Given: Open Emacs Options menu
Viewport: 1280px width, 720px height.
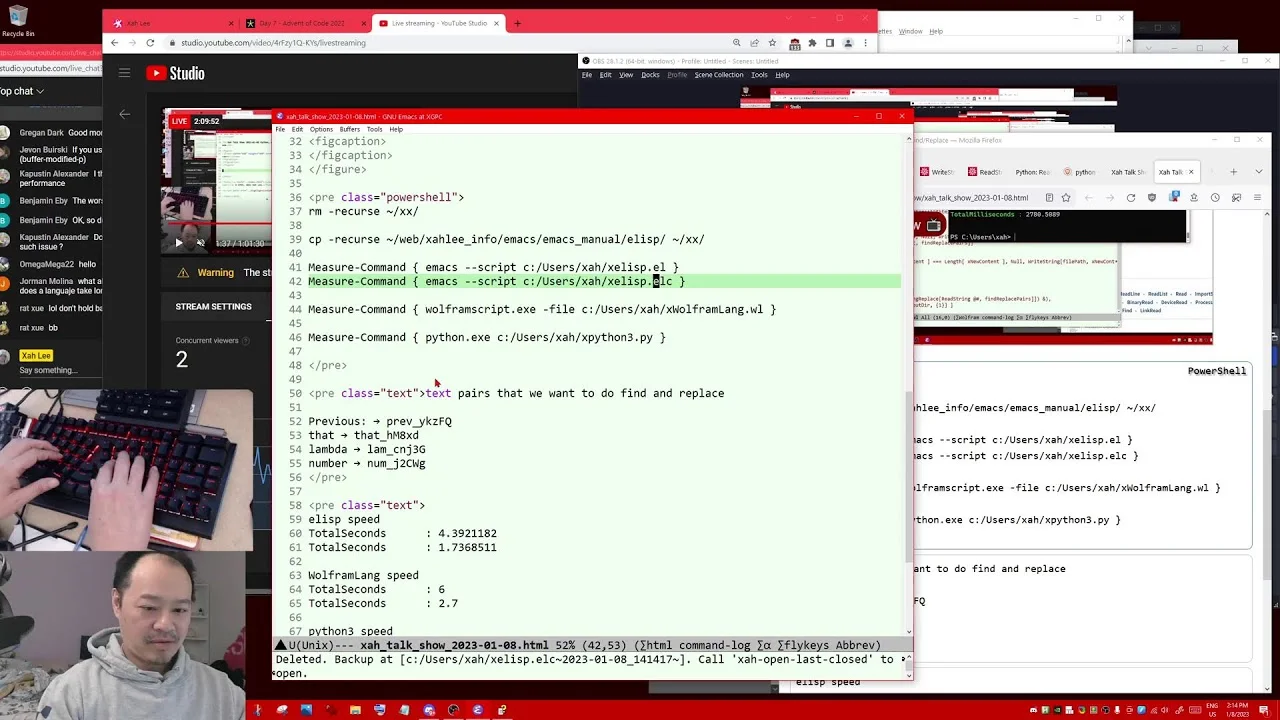Looking at the screenshot, I should 321,129.
